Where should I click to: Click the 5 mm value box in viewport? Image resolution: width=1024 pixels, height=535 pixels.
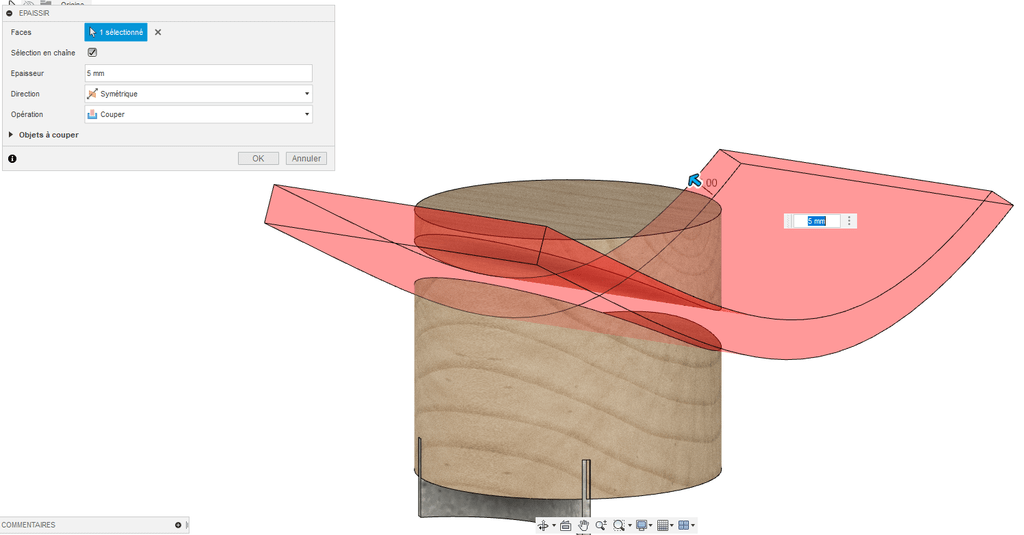coord(816,221)
